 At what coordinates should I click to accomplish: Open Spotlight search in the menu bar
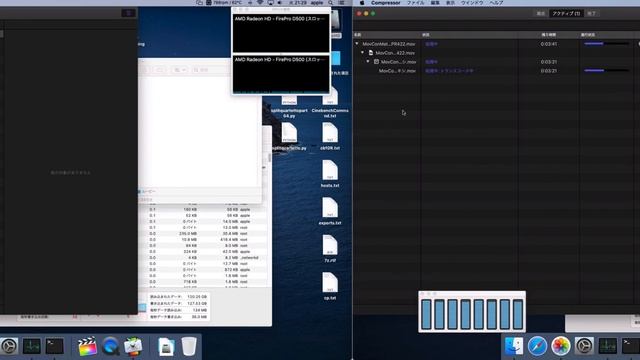click(x=331, y=3)
